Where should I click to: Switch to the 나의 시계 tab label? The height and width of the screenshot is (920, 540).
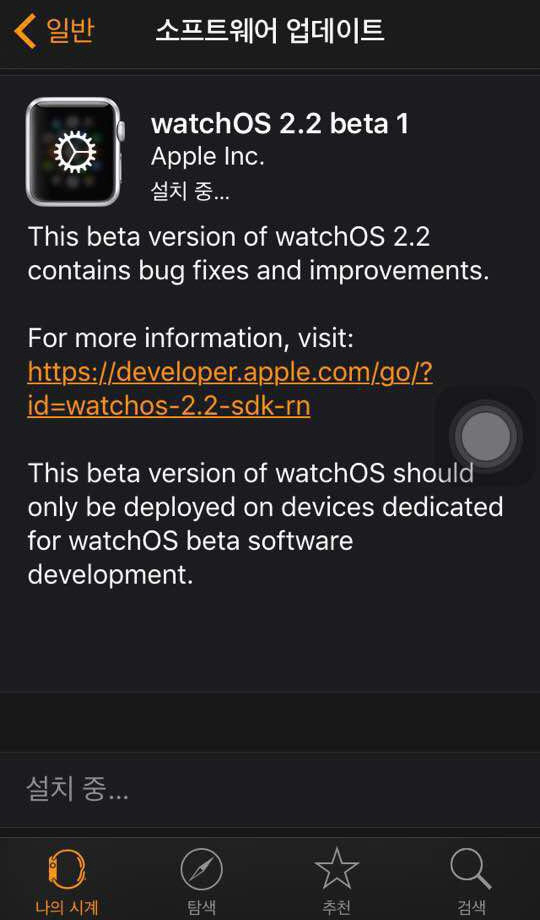[67, 907]
